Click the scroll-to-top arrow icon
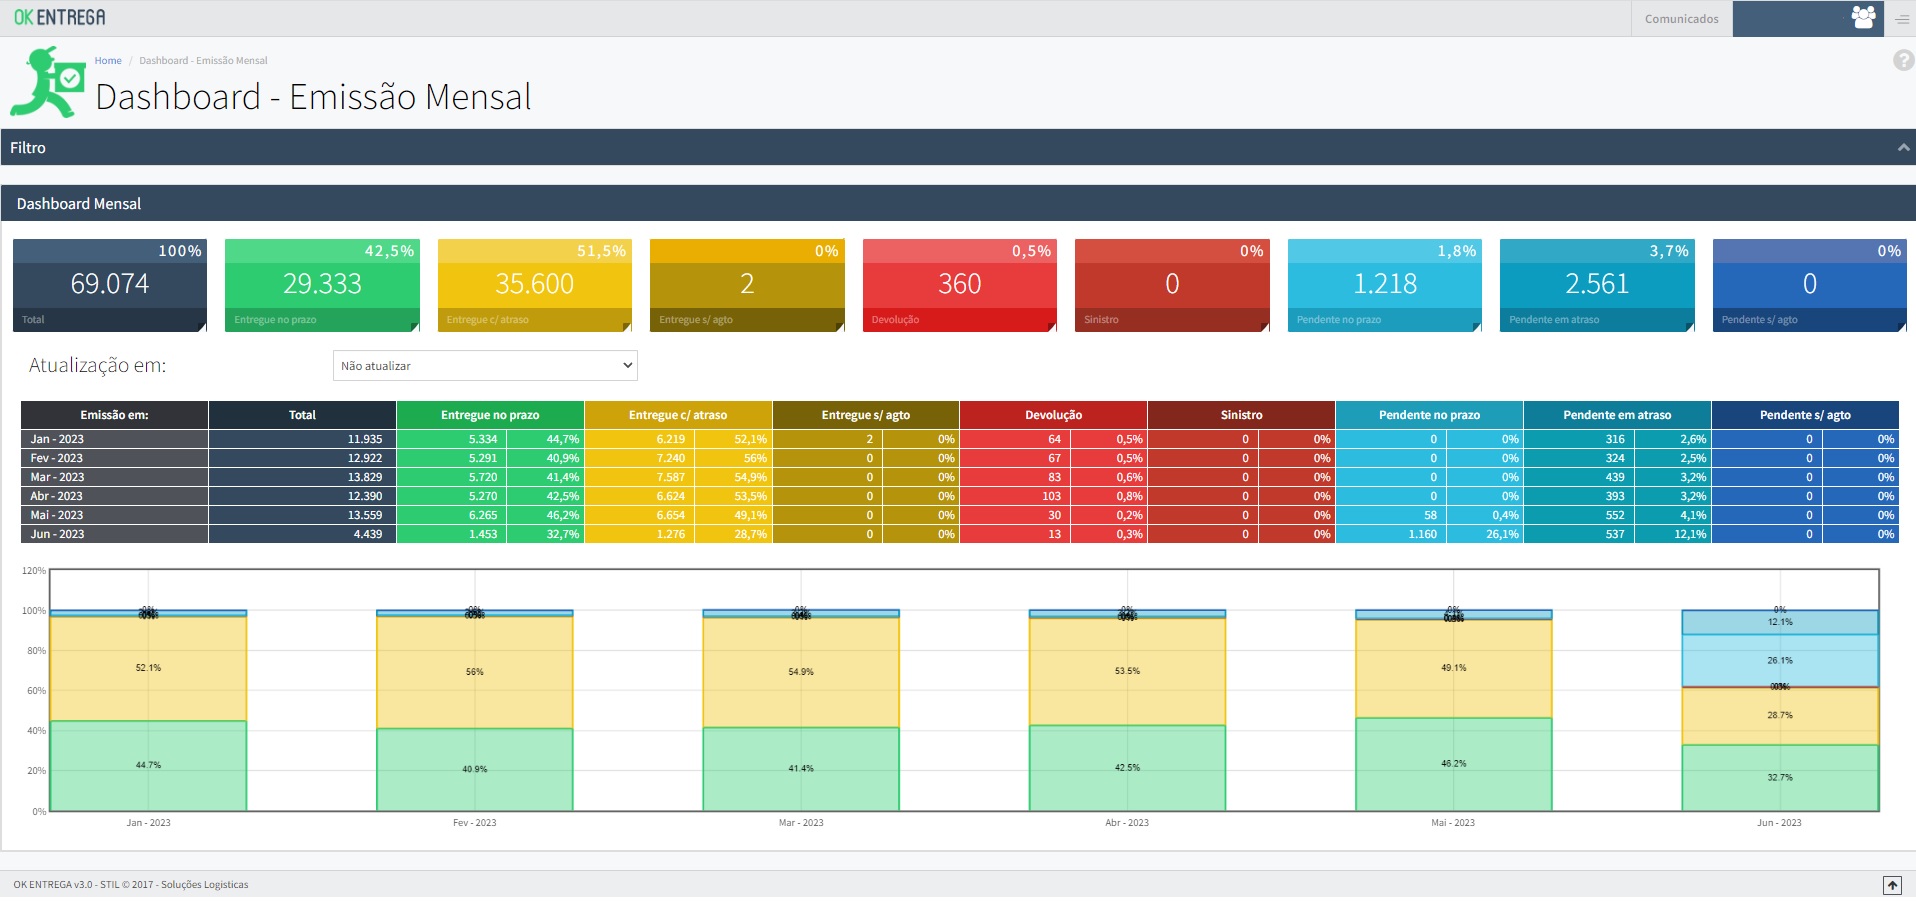 (x=1892, y=885)
